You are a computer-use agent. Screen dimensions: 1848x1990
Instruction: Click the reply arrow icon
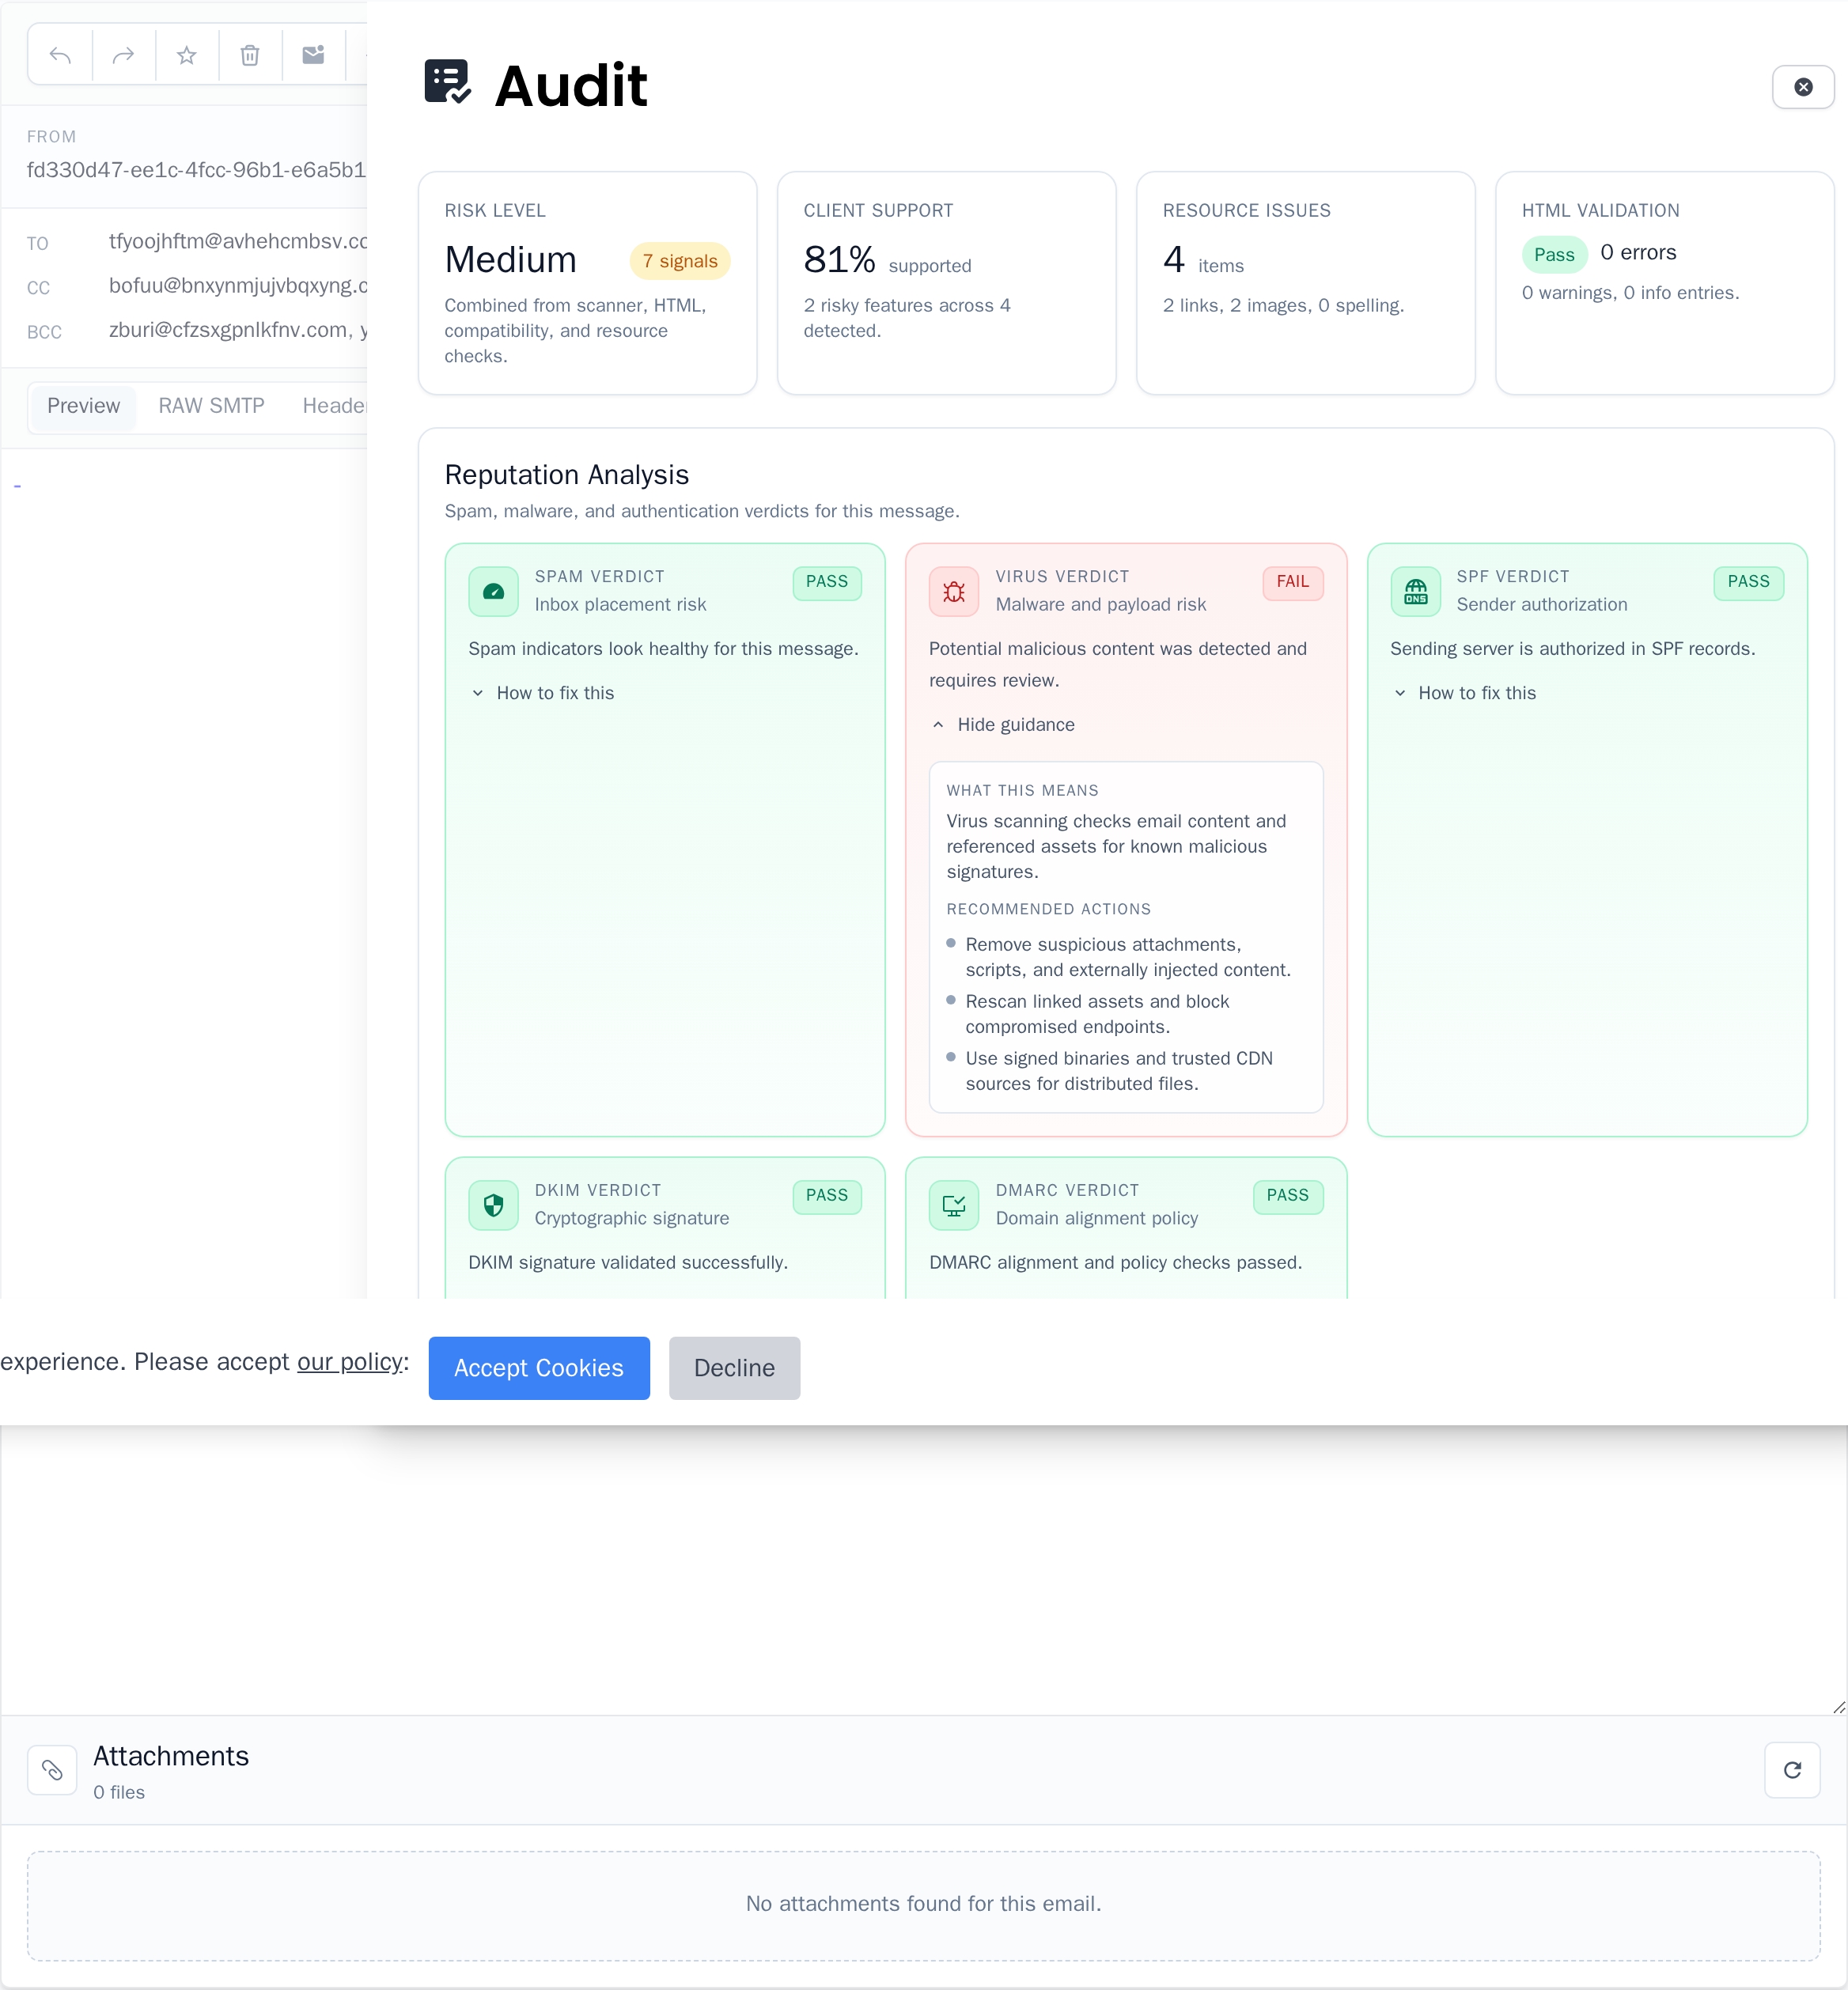60,56
